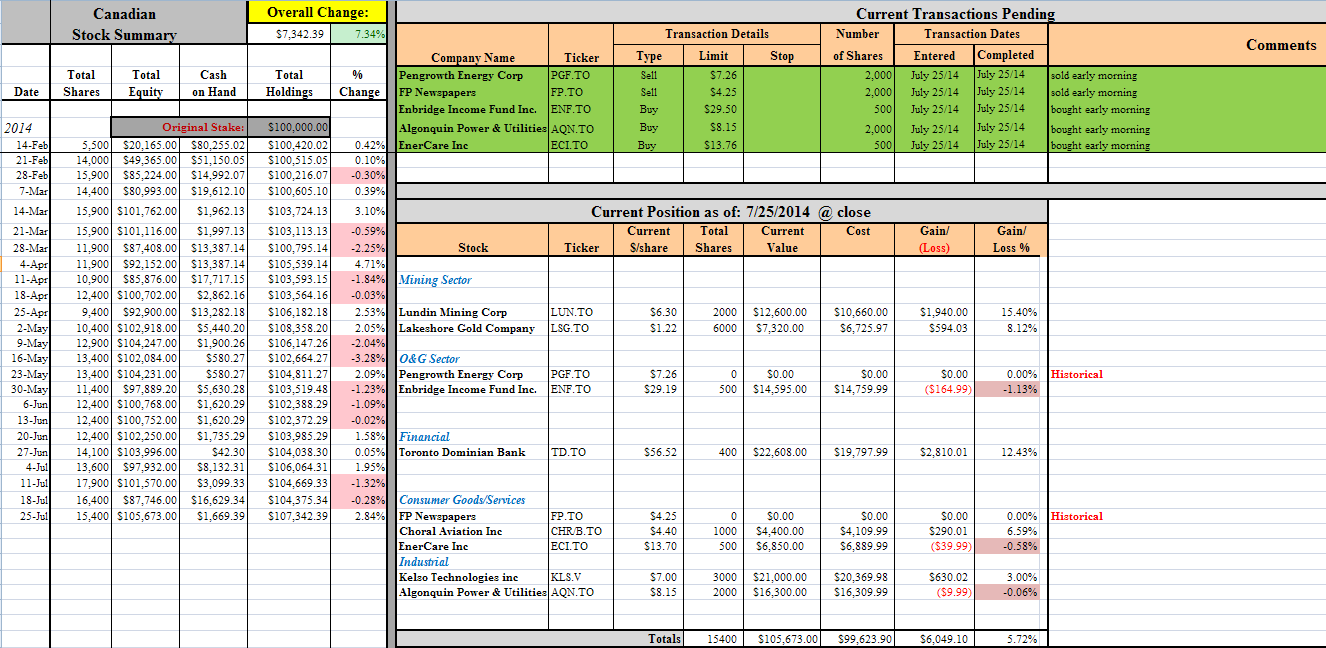Image resolution: width=1326 pixels, height=648 pixels.
Task: Select the "Stock Summary" title cell
Action: (124, 35)
